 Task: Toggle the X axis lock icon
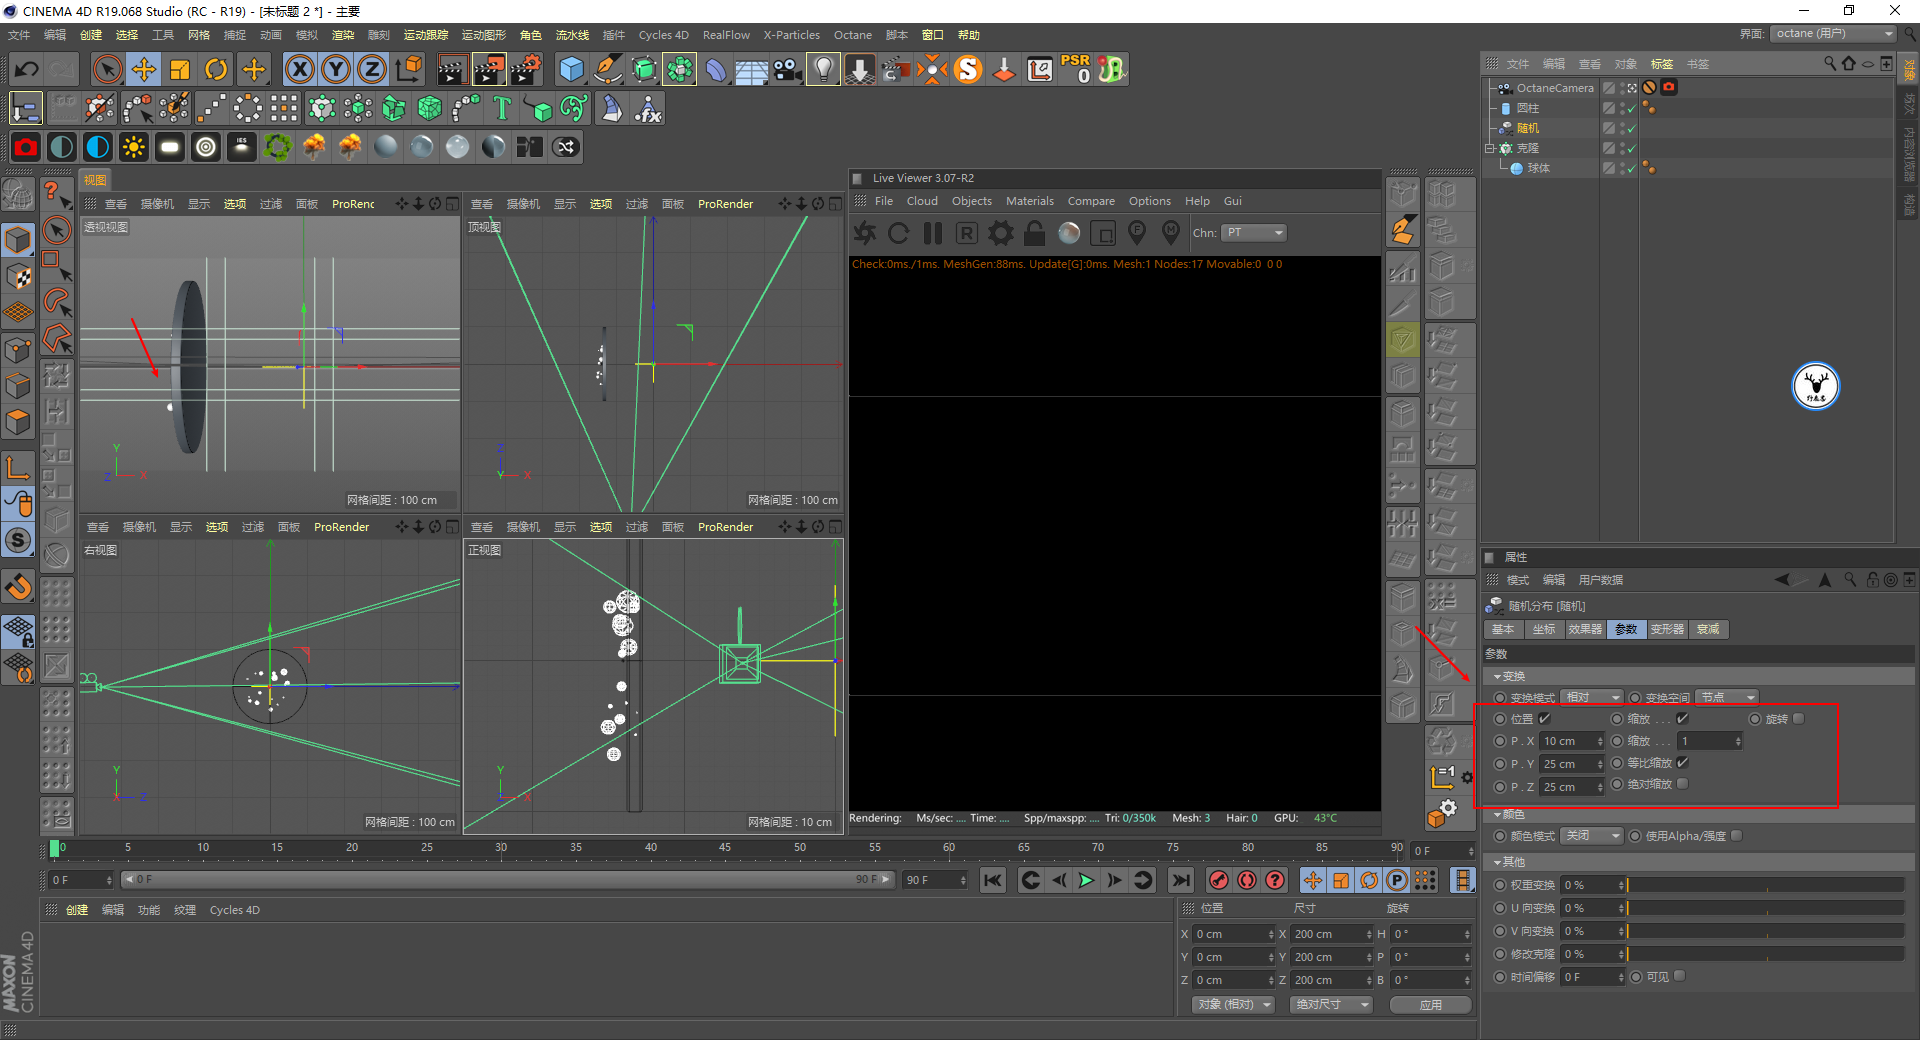(x=299, y=69)
